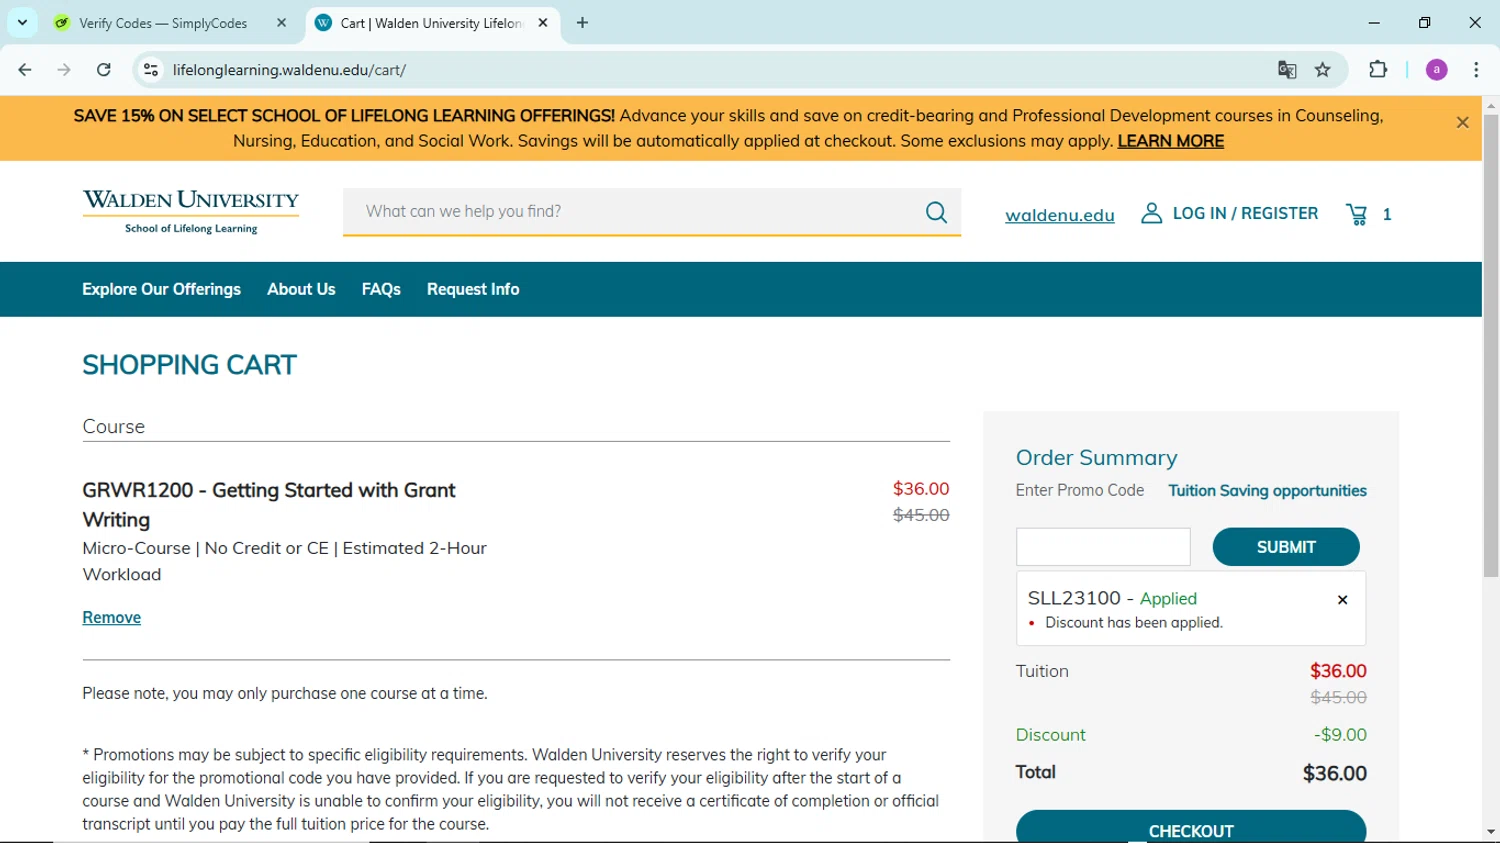Click the scrollbar up arrow

(x=1491, y=105)
